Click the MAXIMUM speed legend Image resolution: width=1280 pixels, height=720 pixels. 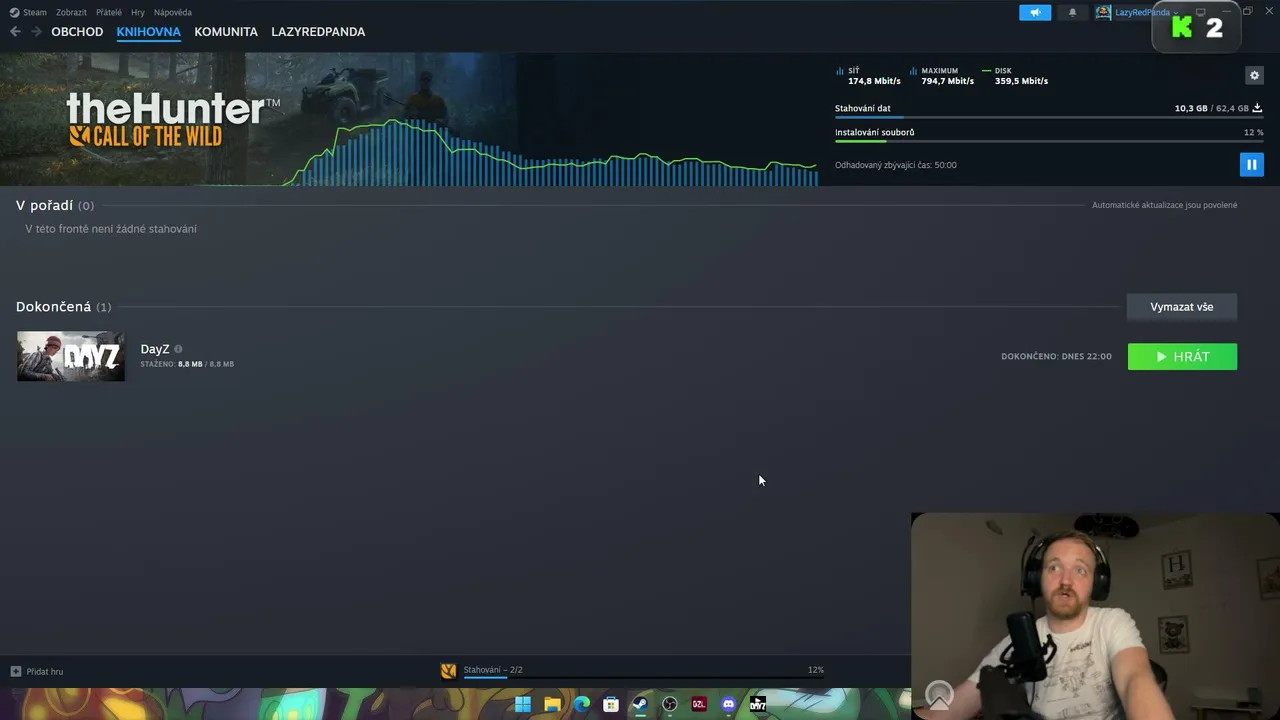tap(941, 76)
